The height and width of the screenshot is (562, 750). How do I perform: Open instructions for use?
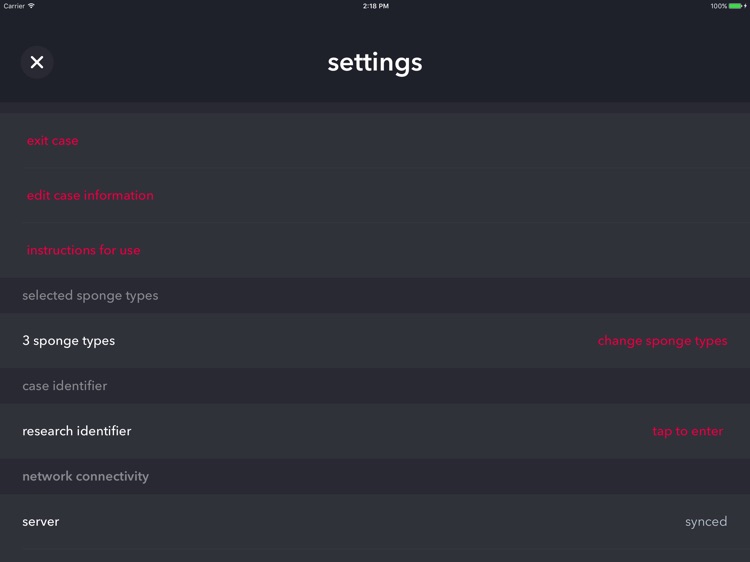tap(84, 250)
